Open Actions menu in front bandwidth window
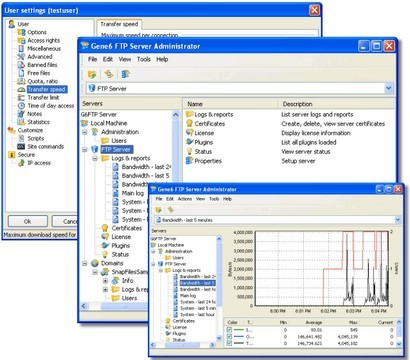The image size is (410, 360). (x=185, y=199)
